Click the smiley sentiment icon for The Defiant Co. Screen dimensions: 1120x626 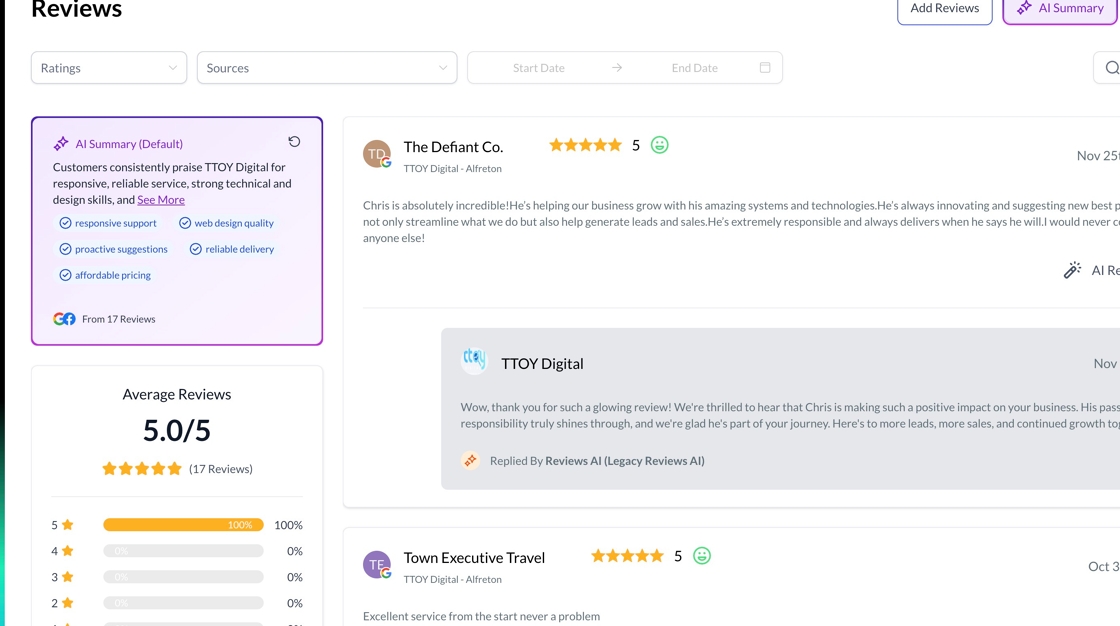pyautogui.click(x=659, y=145)
